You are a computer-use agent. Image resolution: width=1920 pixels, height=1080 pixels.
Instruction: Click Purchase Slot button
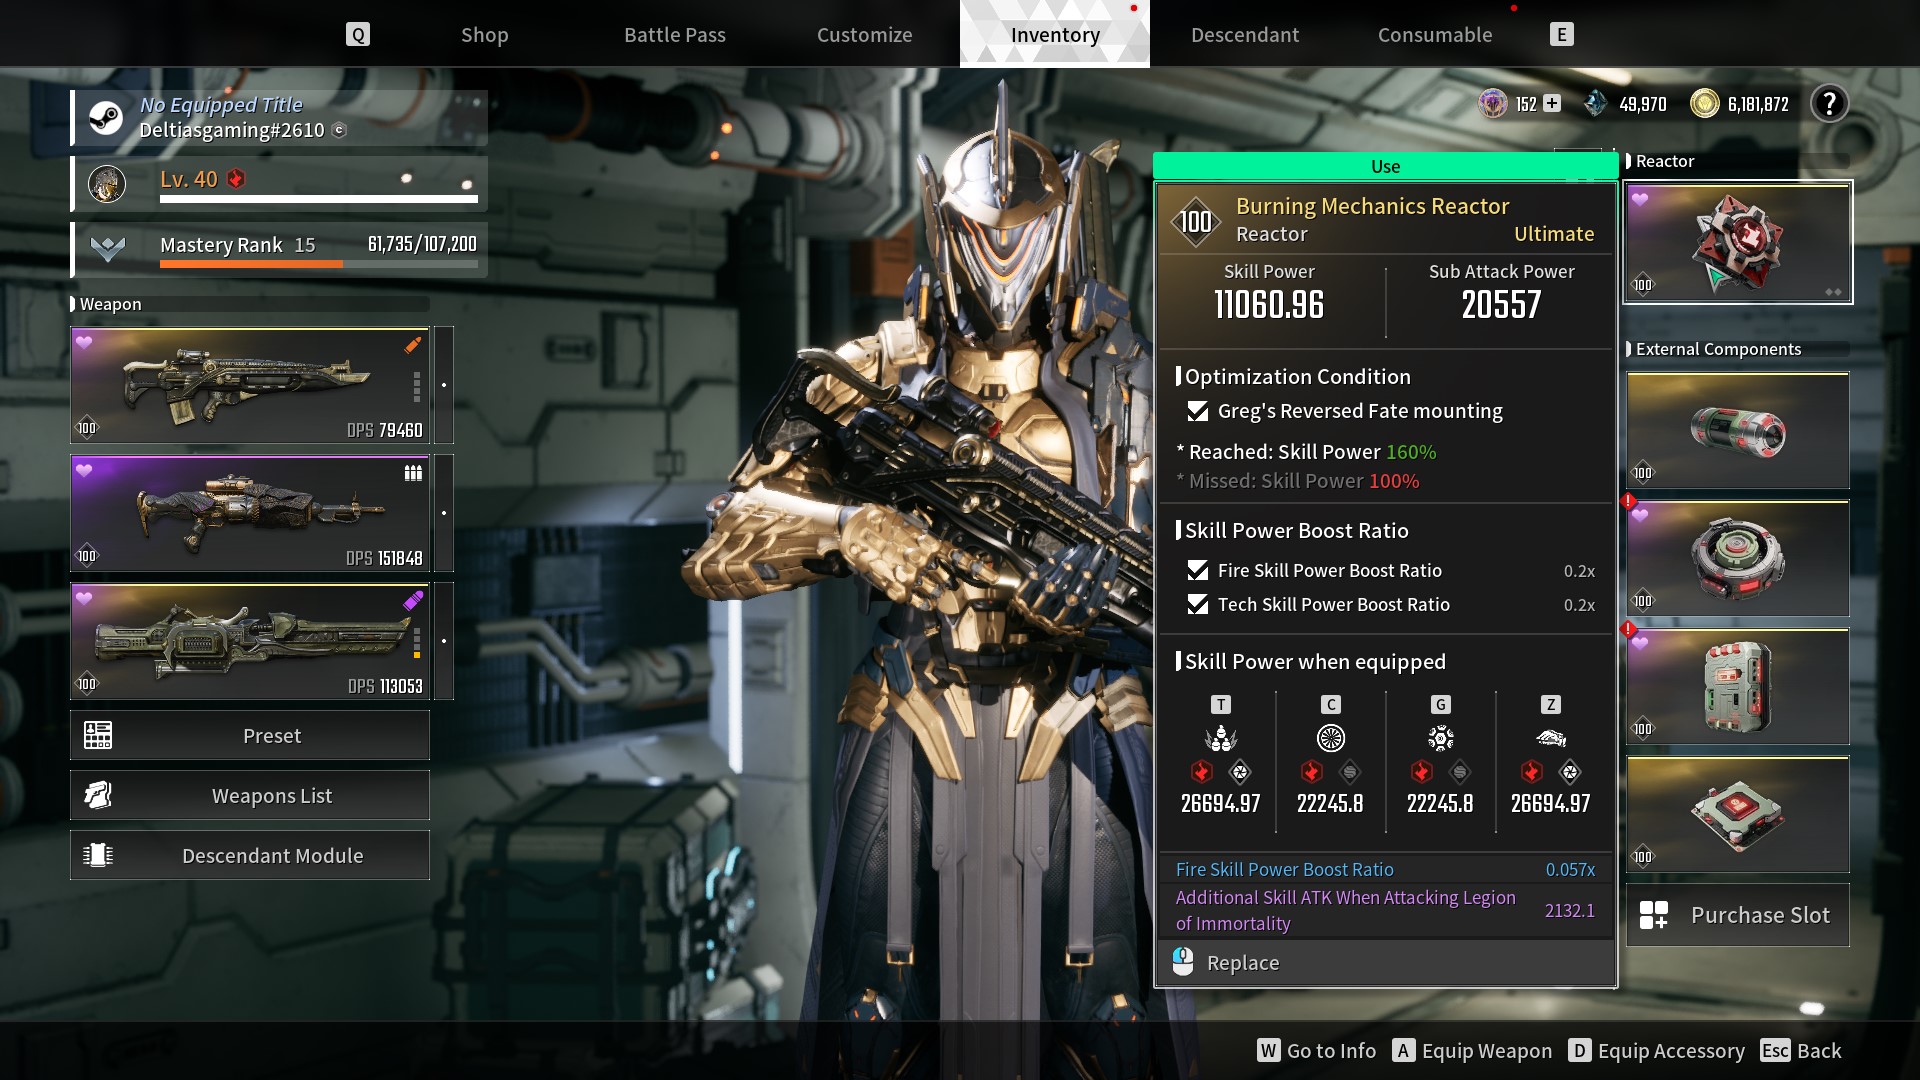coord(1738,915)
